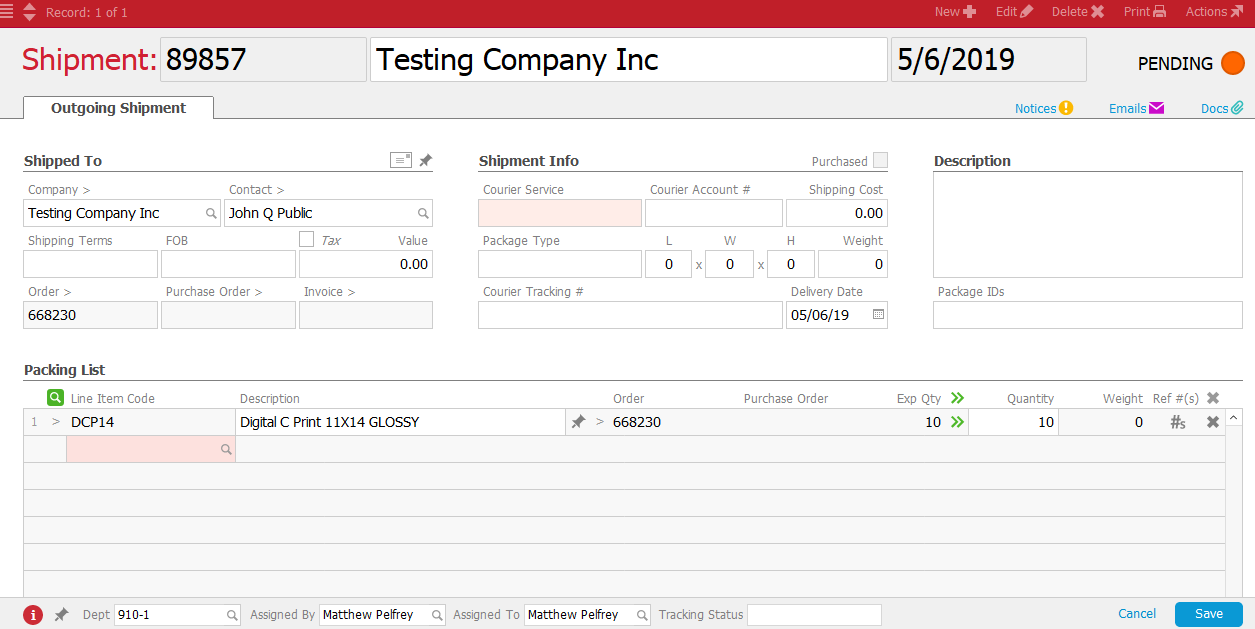The image size is (1255, 629).
Task: Click green double-arrow in Exp Qty header
Action: pyautogui.click(x=957, y=397)
